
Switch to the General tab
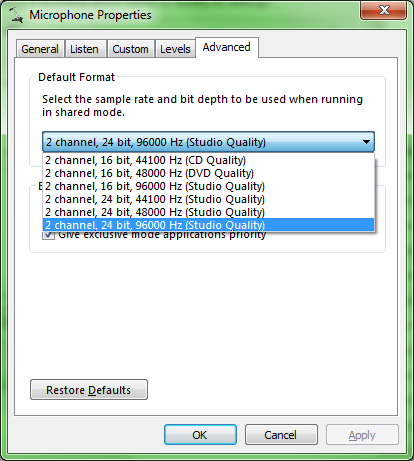(40, 49)
